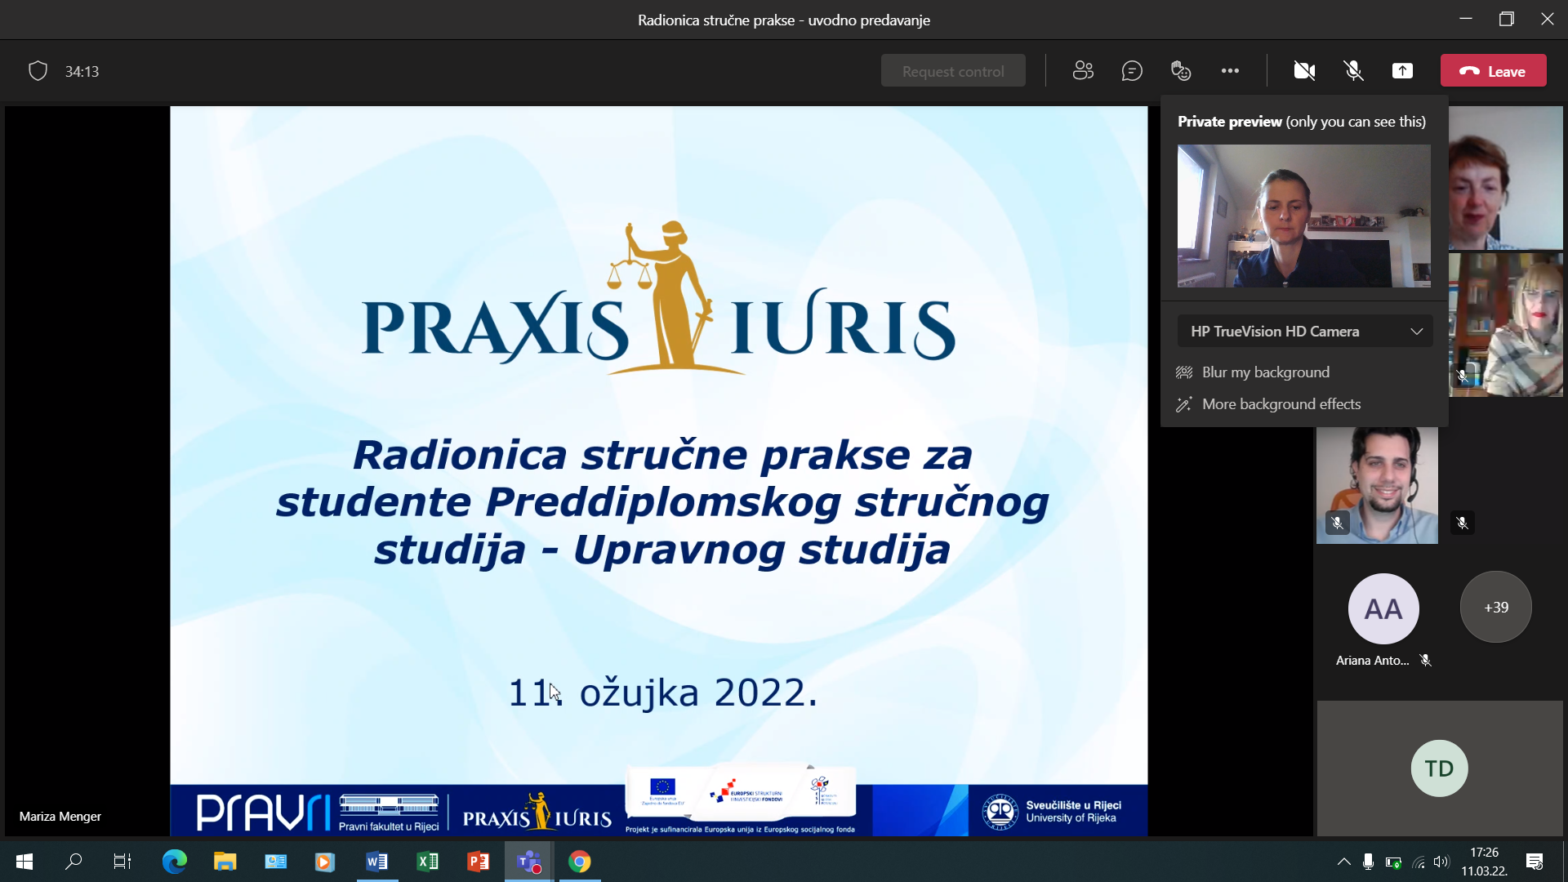Show the +39 additional participants
Screen dimensions: 1568x882
point(1495,607)
